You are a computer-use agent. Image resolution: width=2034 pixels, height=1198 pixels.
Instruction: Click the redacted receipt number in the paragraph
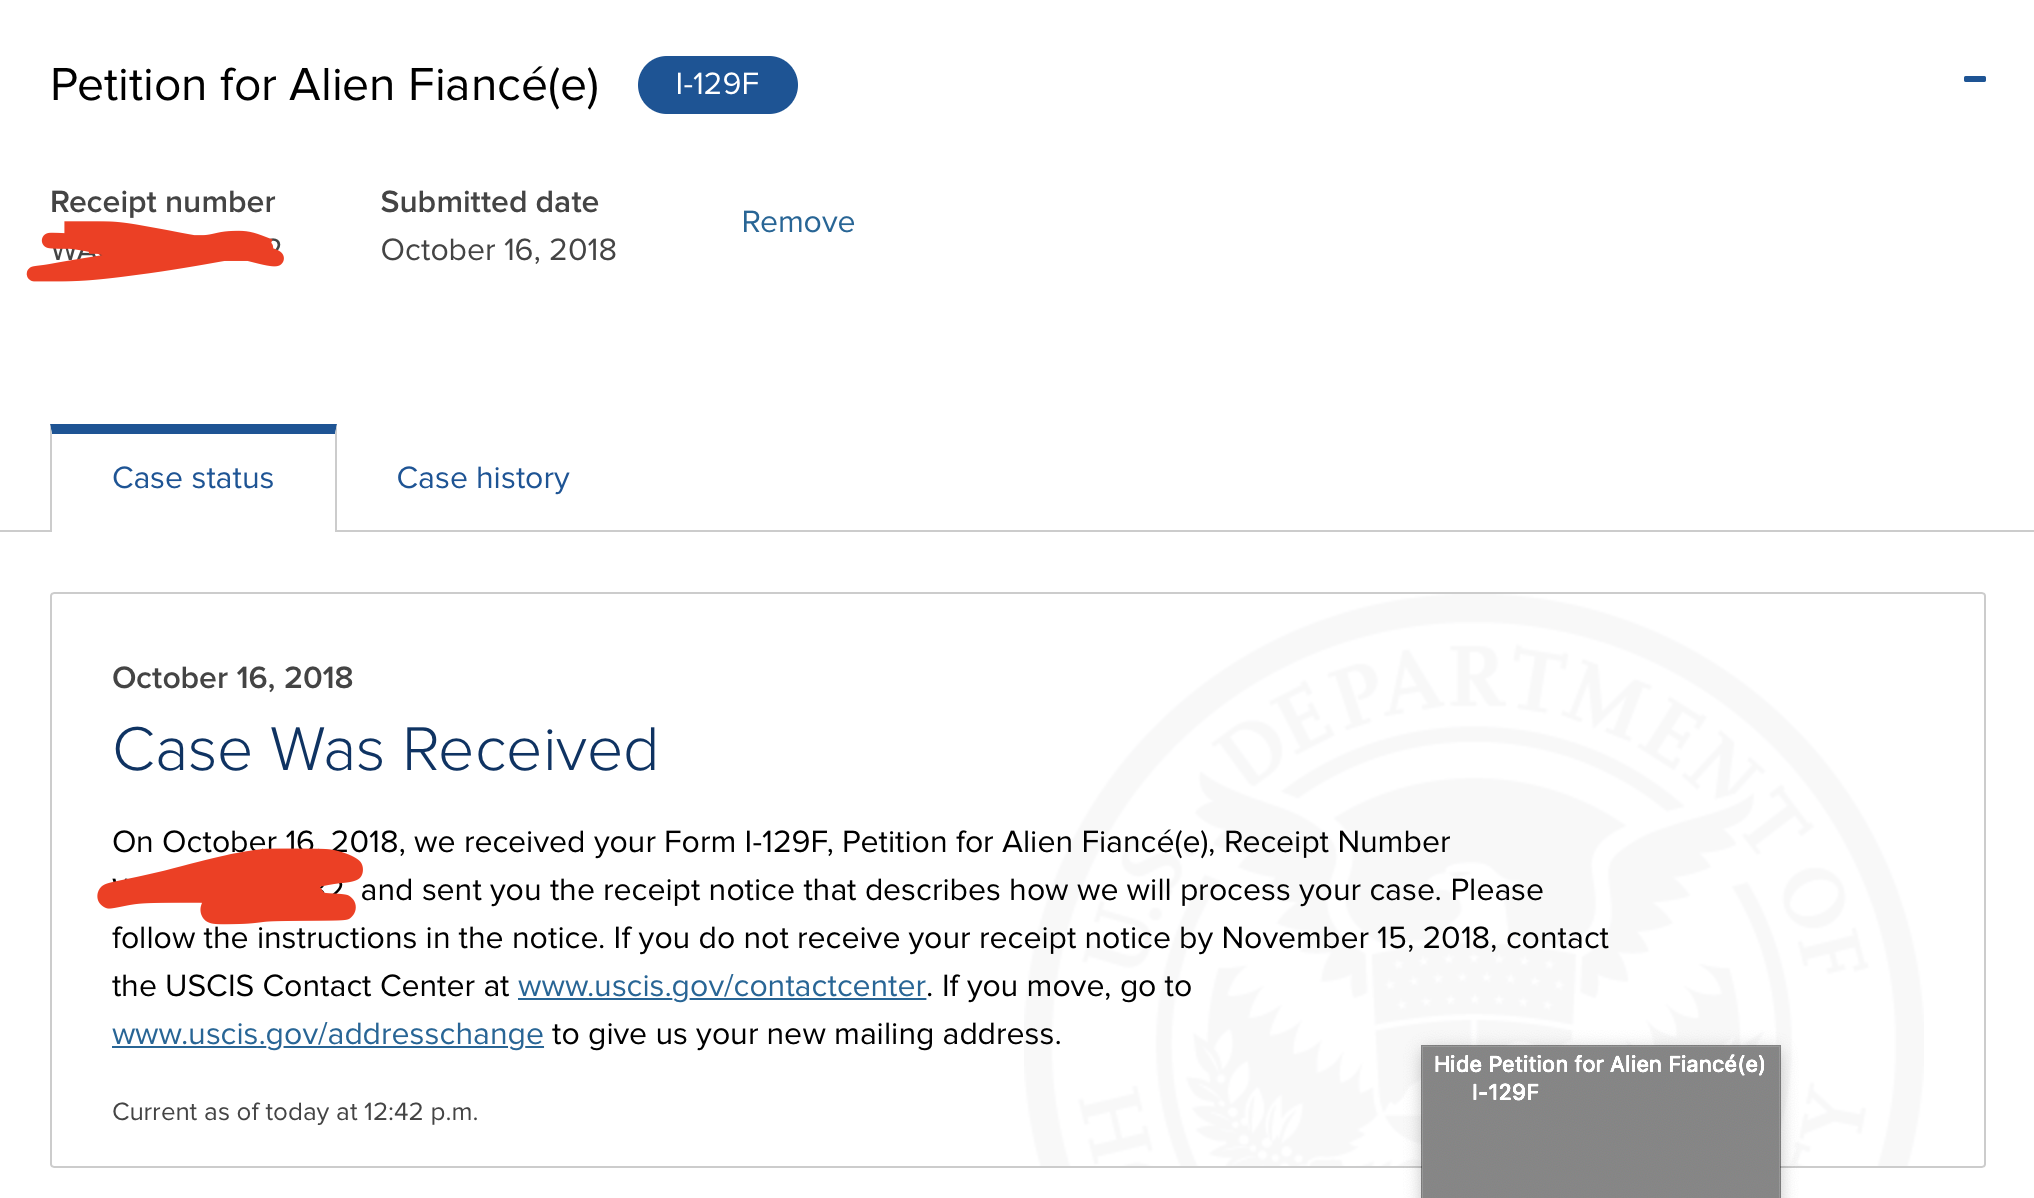[230, 887]
